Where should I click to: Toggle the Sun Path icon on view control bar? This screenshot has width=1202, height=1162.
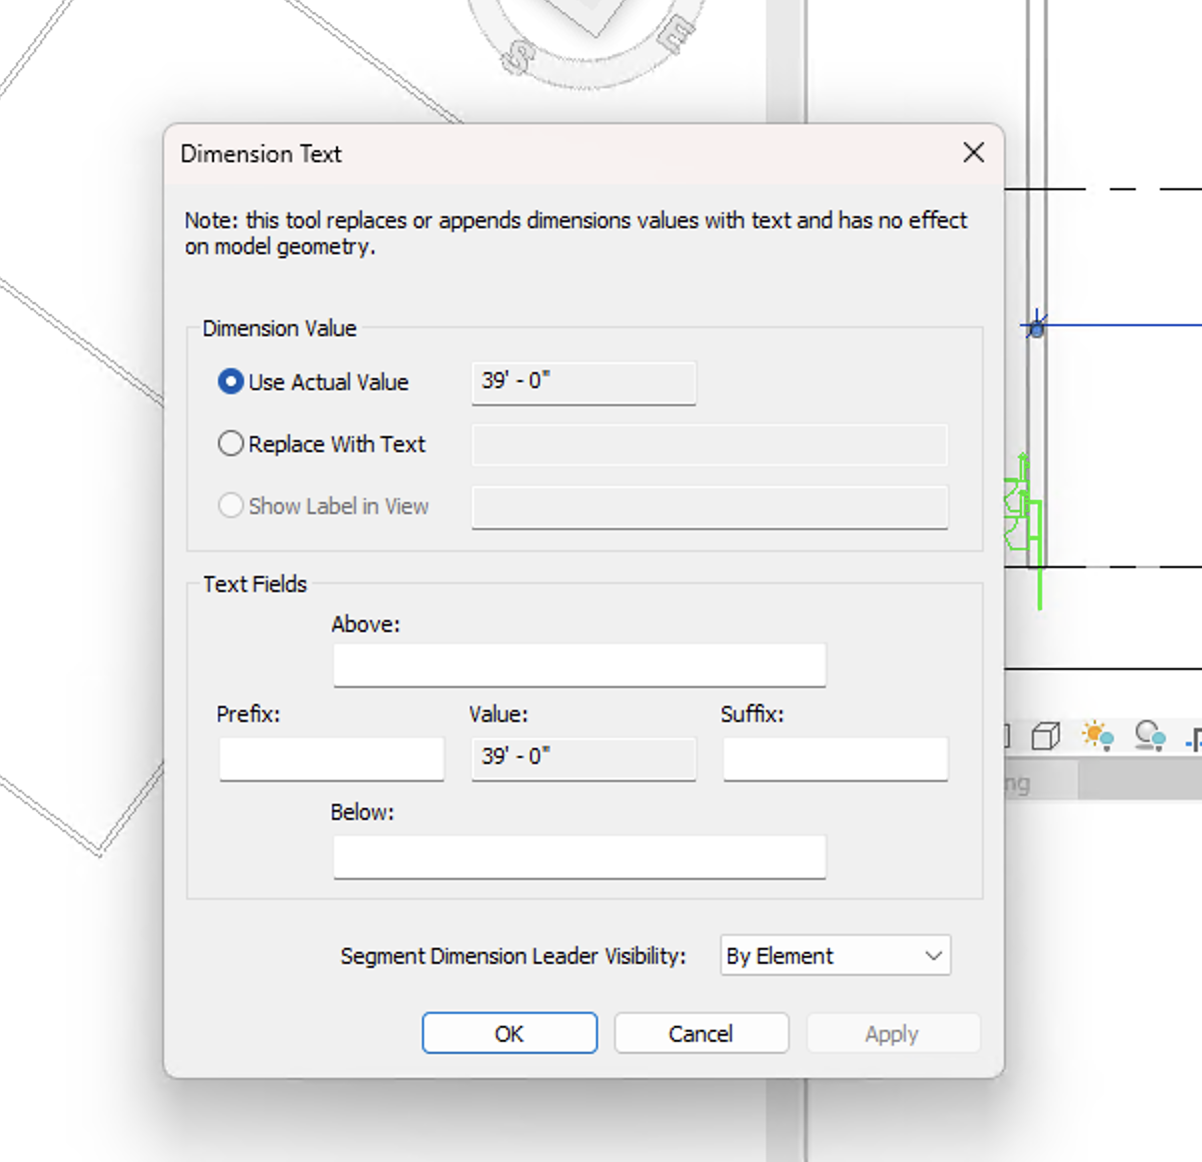pyautogui.click(x=1097, y=737)
